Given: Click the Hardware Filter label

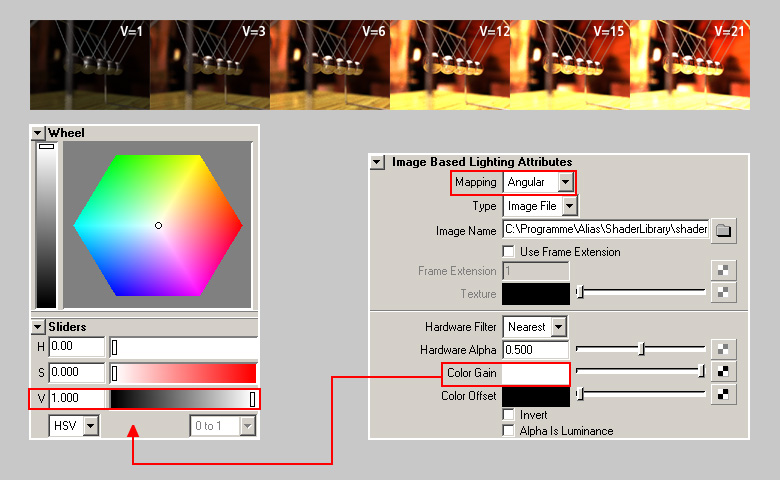Looking at the screenshot, I should point(461,327).
